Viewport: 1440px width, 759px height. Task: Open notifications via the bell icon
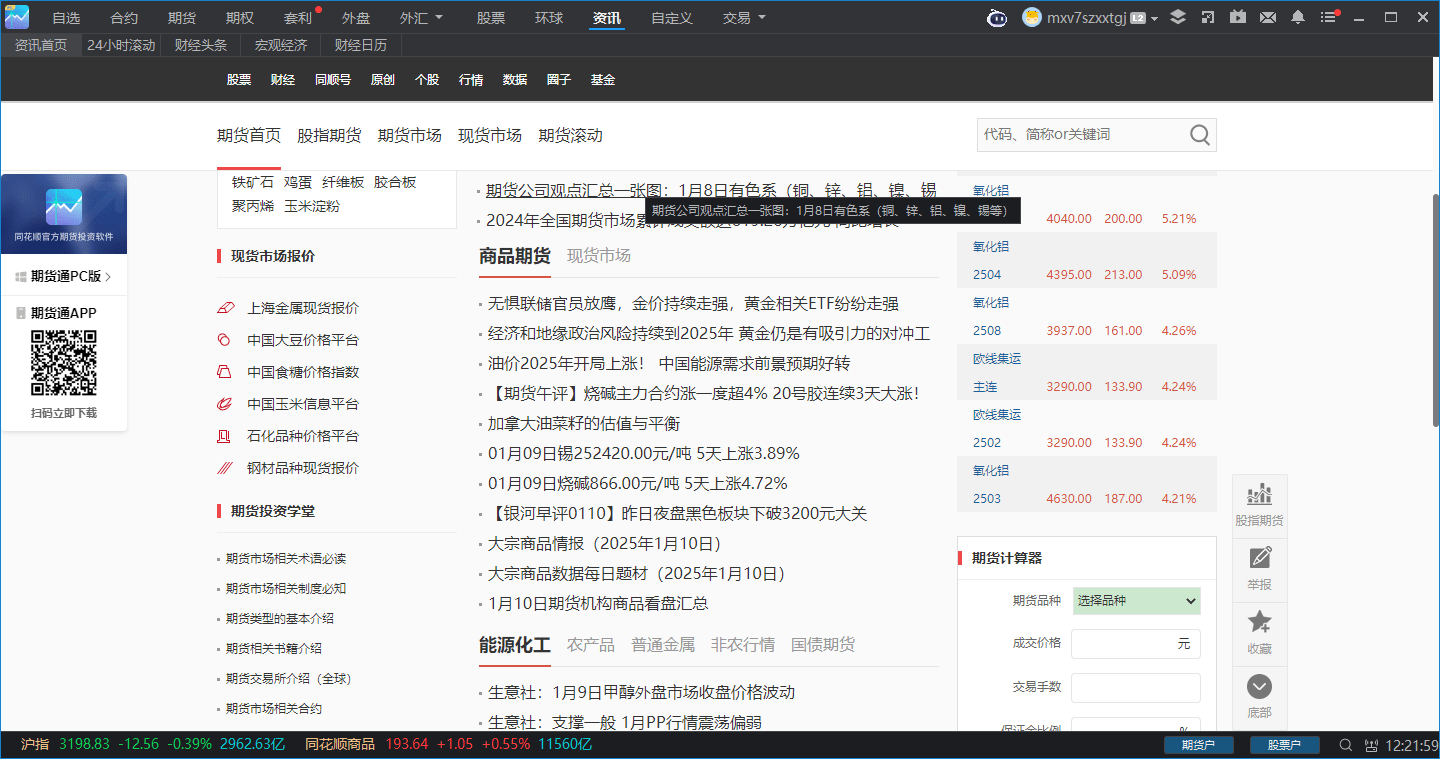click(x=1300, y=17)
